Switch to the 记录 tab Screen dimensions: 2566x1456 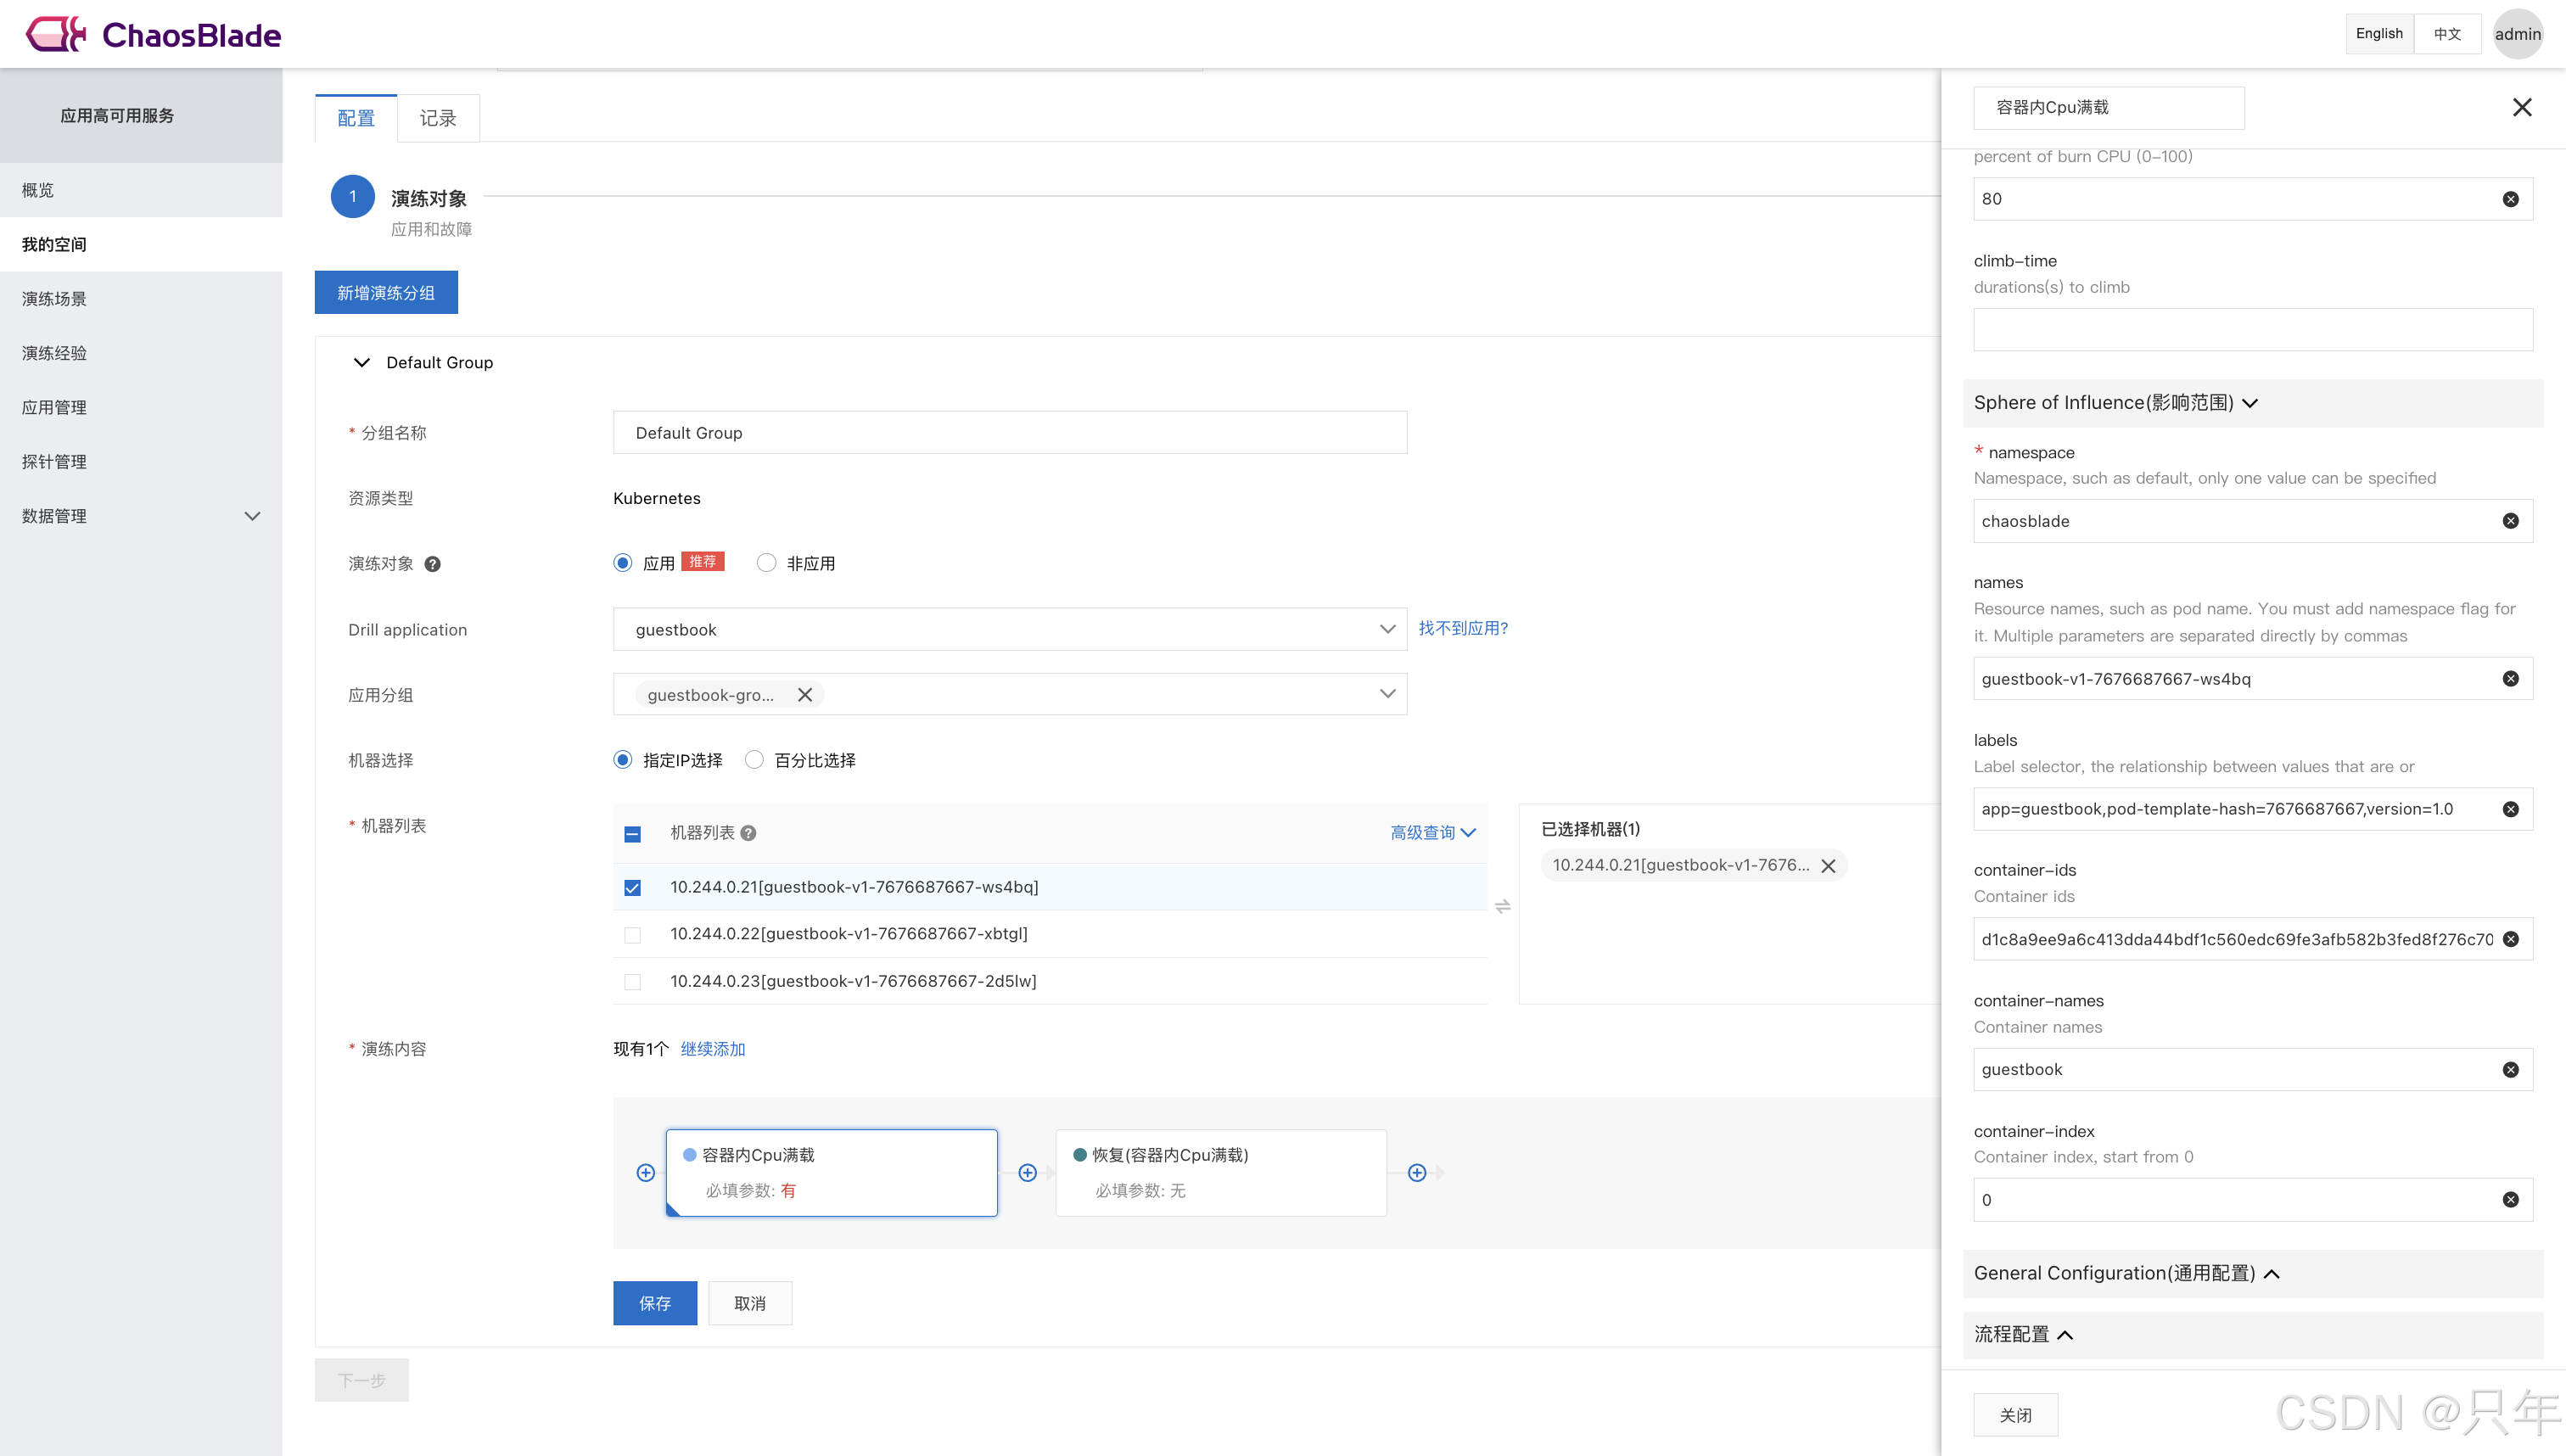click(x=437, y=119)
